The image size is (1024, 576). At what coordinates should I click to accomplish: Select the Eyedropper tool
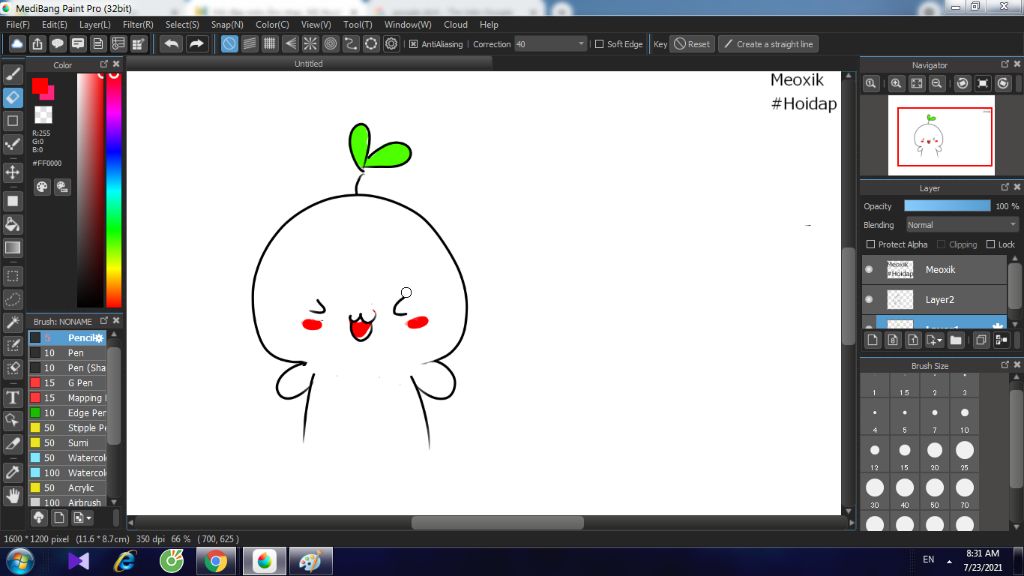[x=12, y=472]
